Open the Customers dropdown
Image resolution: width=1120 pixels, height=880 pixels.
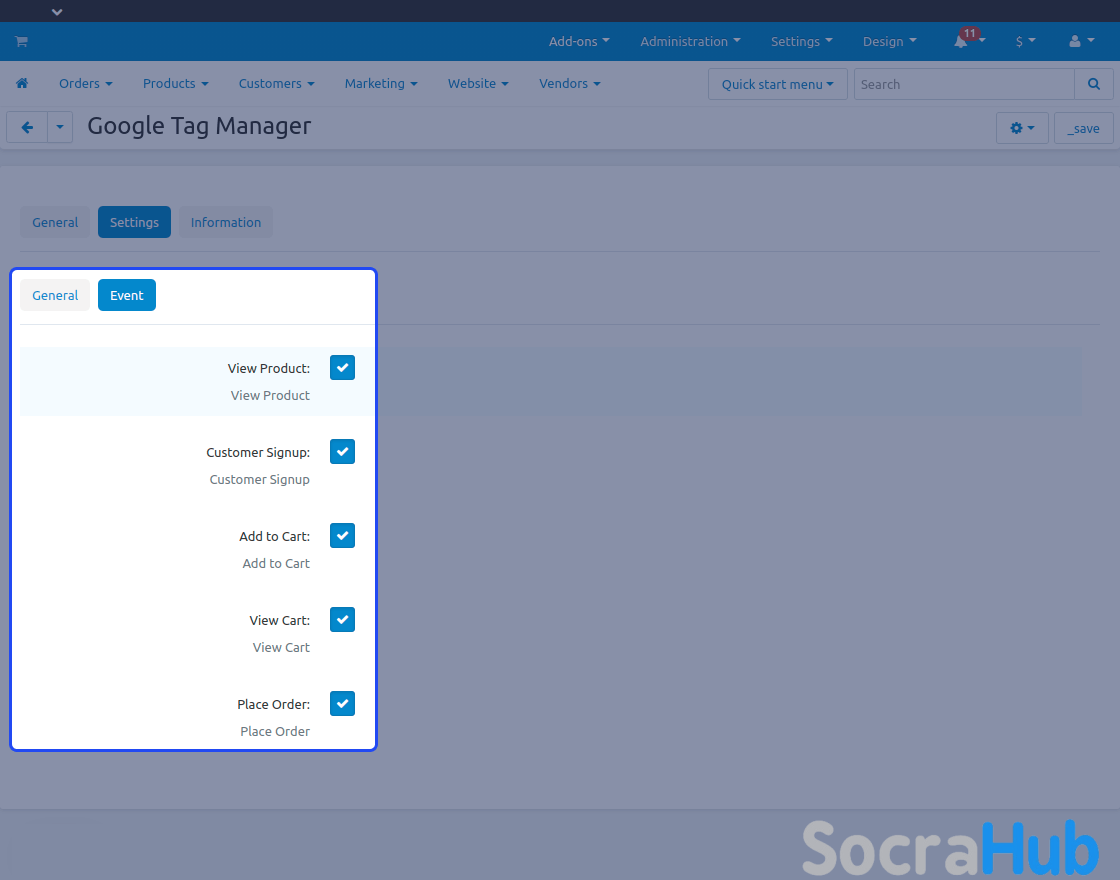click(276, 84)
